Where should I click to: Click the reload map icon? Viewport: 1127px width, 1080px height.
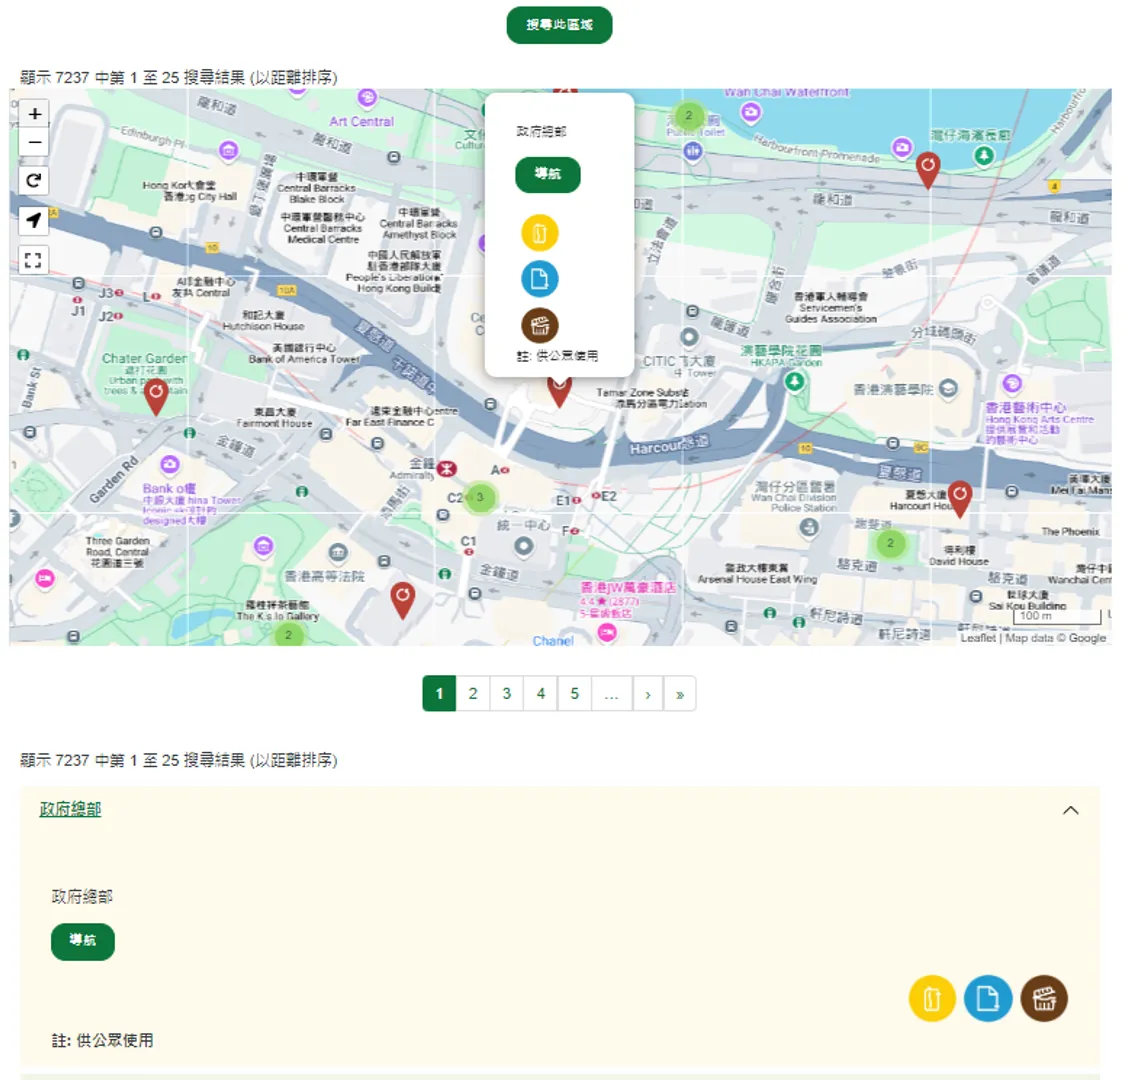coord(34,181)
